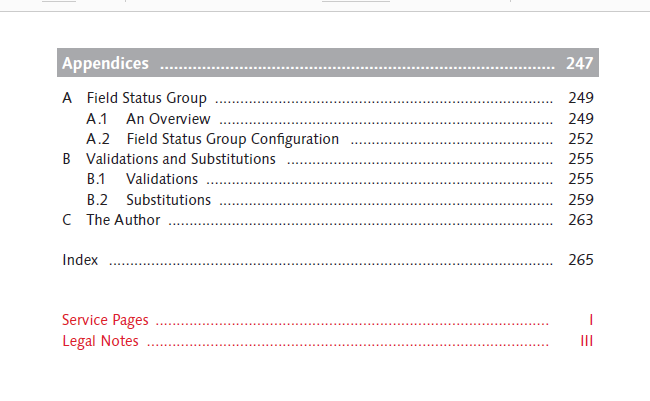Click the B.1 Validations entry

142,179
